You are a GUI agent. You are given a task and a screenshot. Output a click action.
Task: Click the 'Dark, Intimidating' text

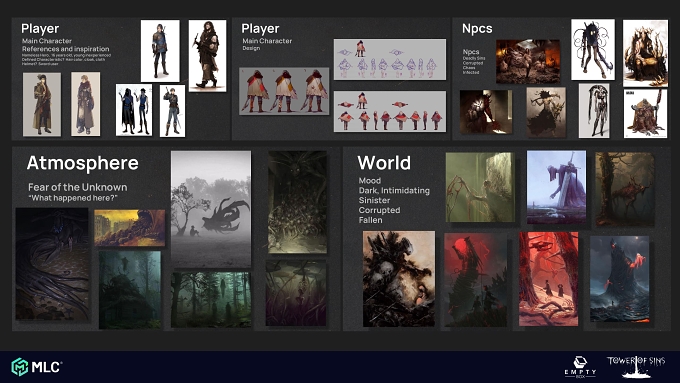pos(394,190)
